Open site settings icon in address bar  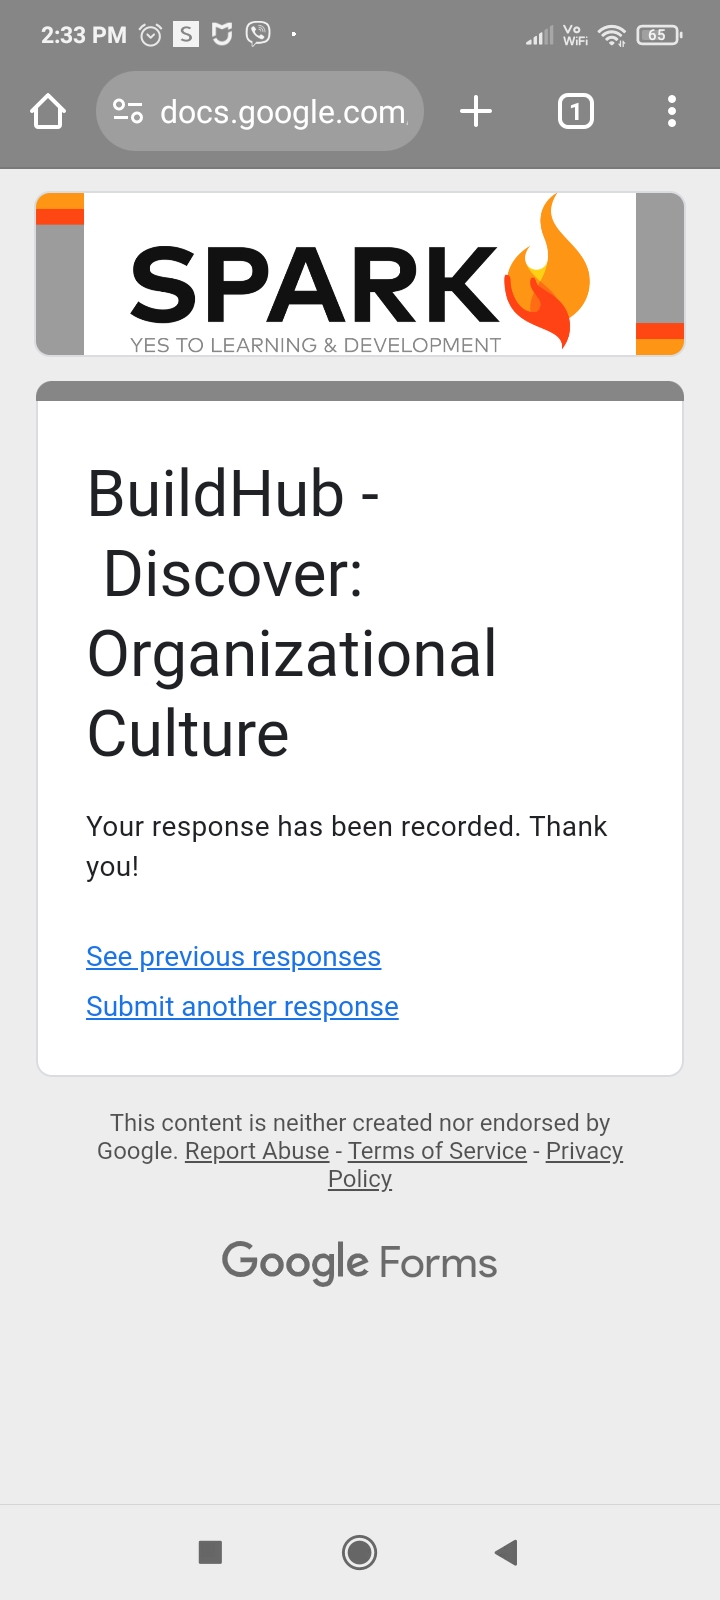[x=128, y=112]
